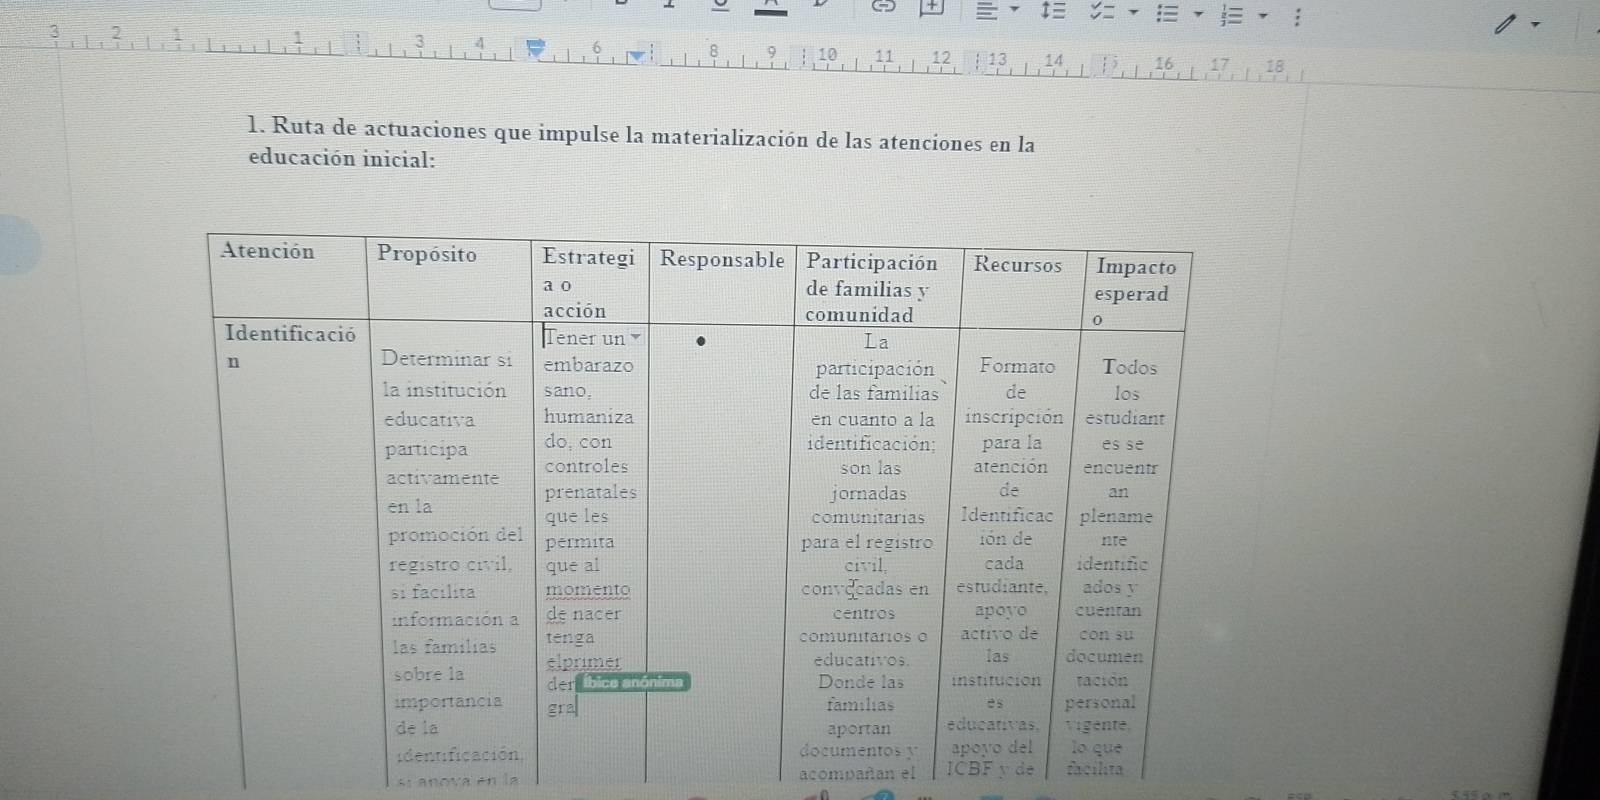Expand the bulleted list dropdown arrow
The image size is (1600, 800).
pos(1197,15)
